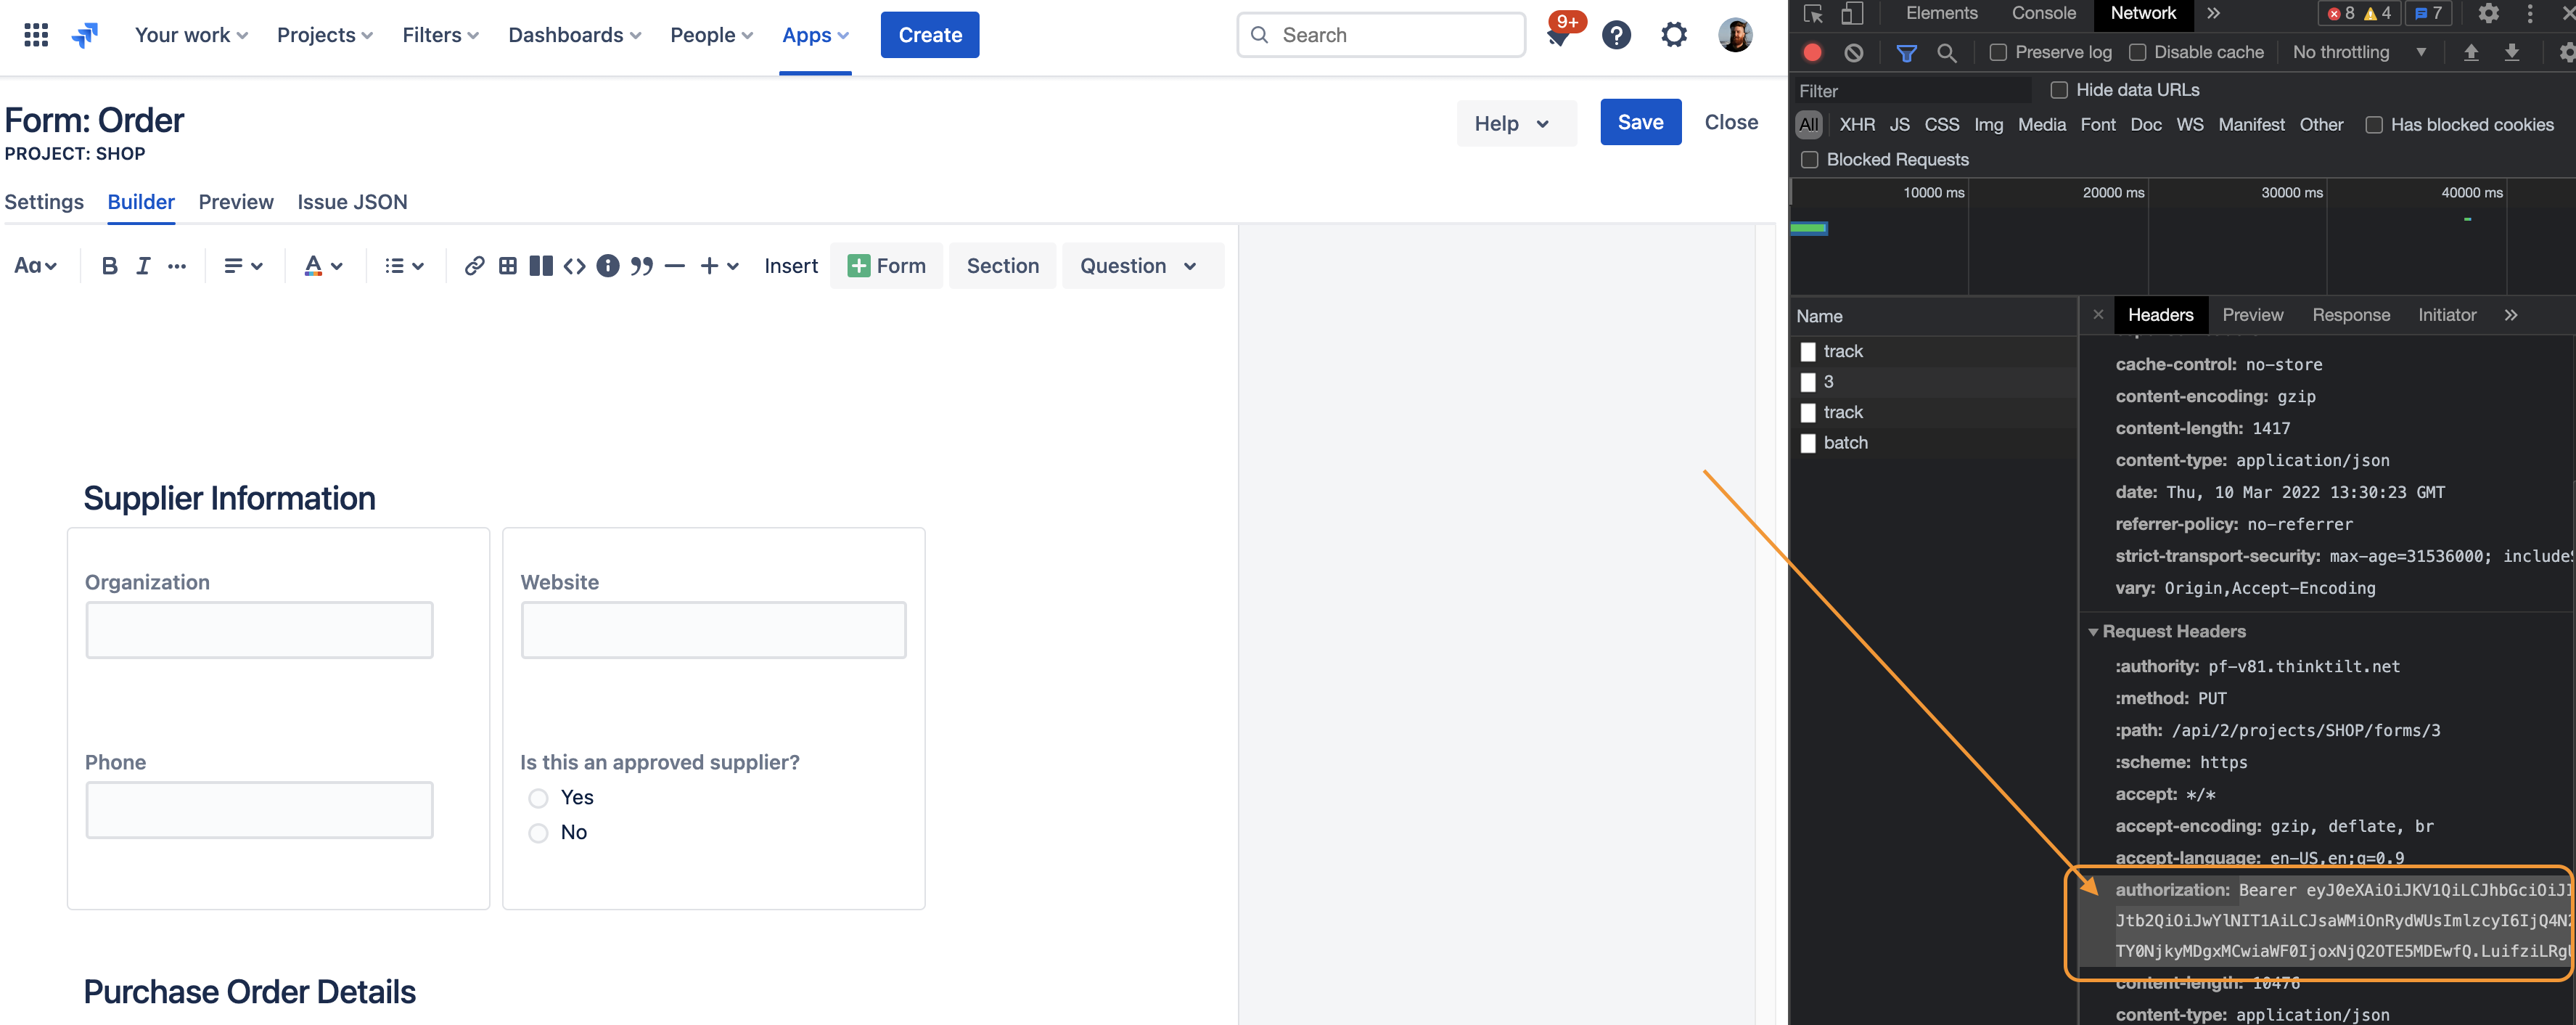Click the Save button
Screen dimensions: 2576x1025
point(1640,122)
